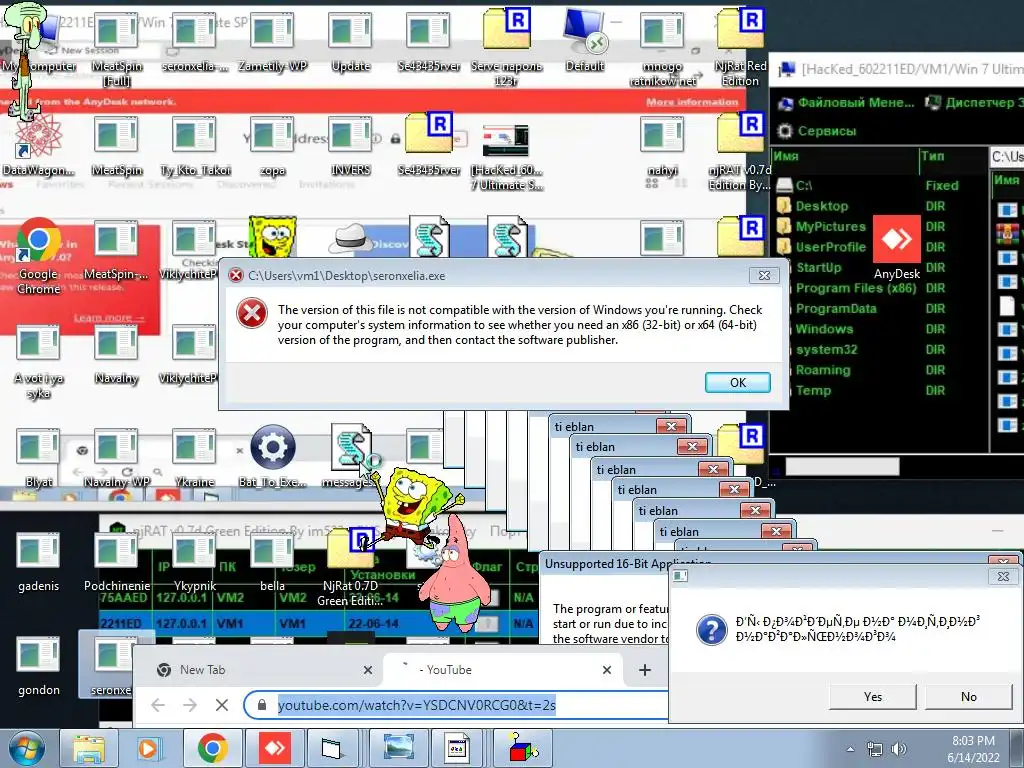1024x768 pixels.
Task: Show hidden system tray icons arrow
Action: [x=850, y=750]
